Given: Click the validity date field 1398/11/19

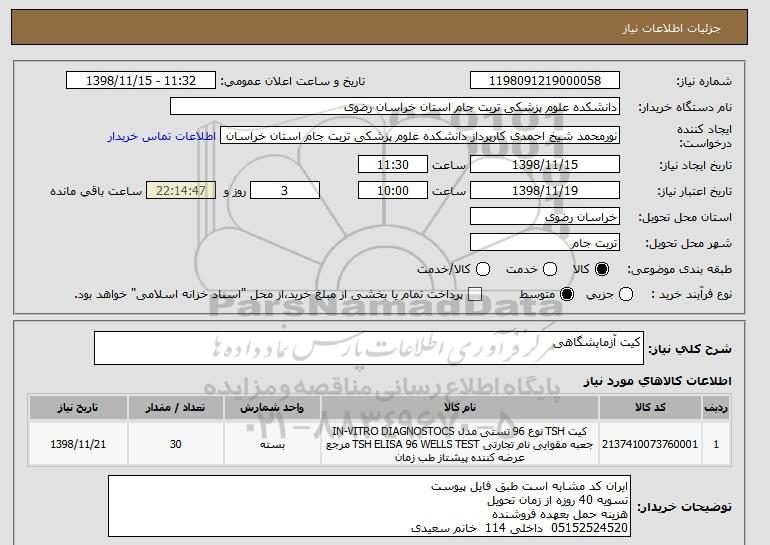Looking at the screenshot, I should 545,191.
